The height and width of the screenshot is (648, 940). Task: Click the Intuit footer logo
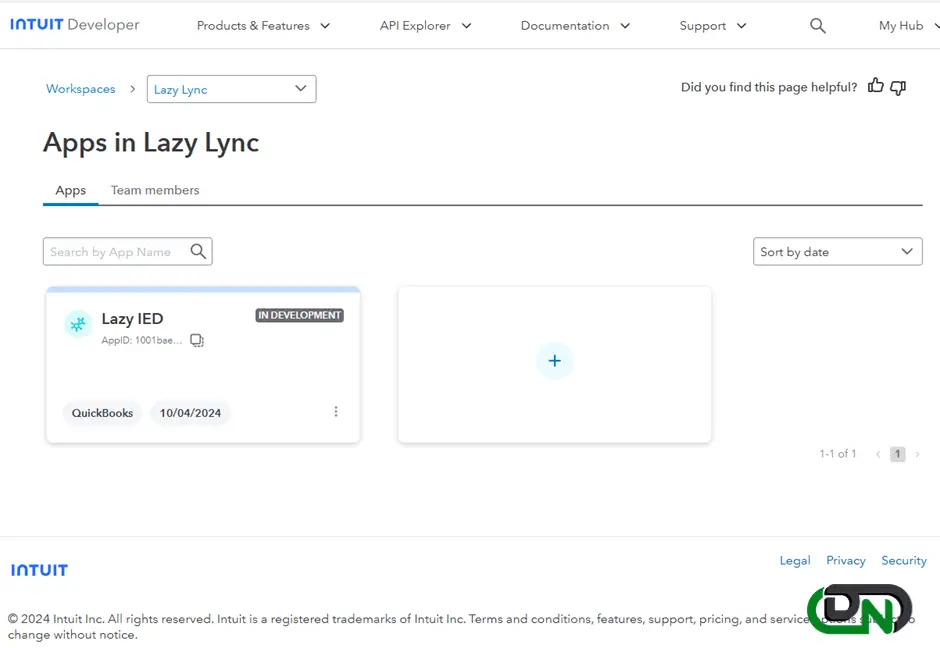pos(40,570)
